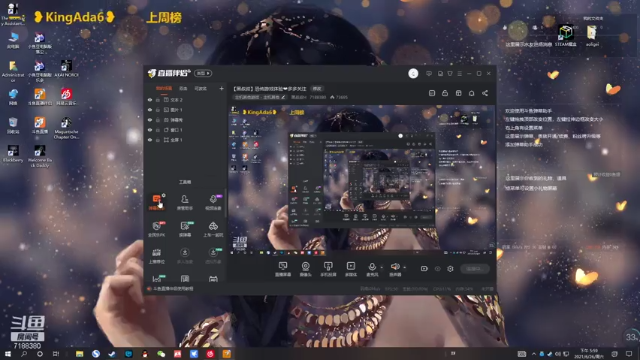The image size is (640, 360).
Task: Click the record video icon beside settings
Action: (x=424, y=269)
